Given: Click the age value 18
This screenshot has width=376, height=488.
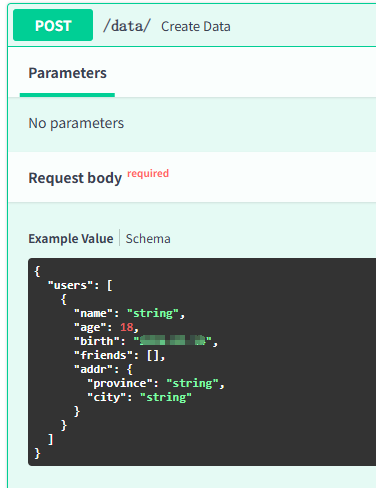Looking at the screenshot, I should (x=127, y=327).
